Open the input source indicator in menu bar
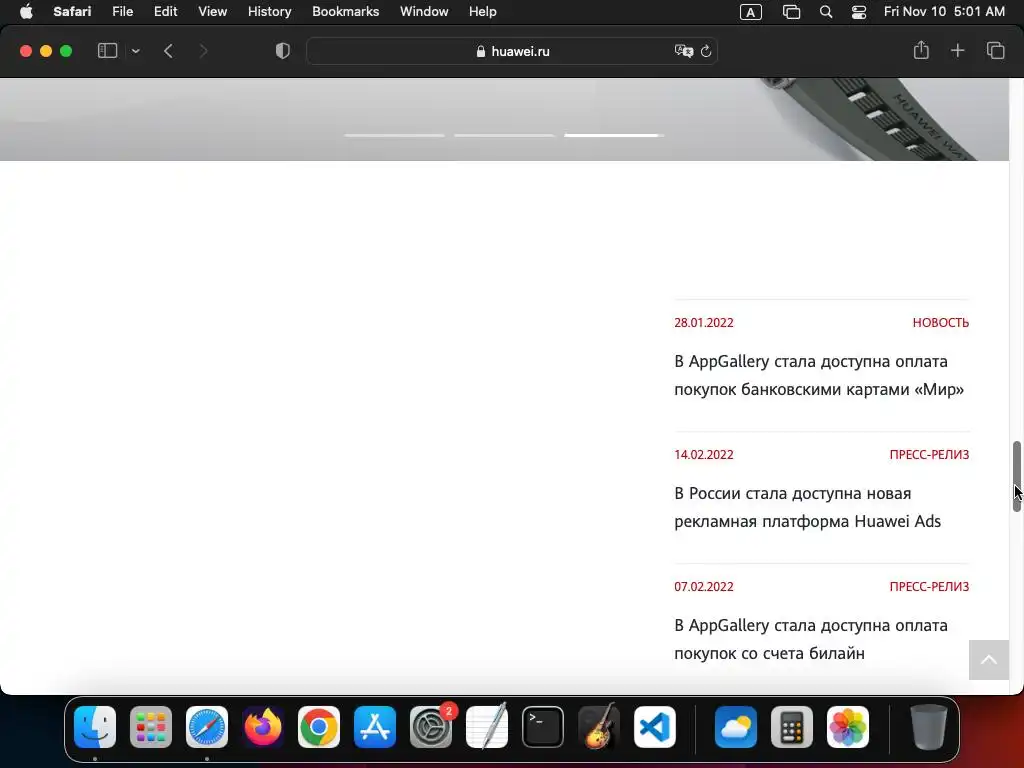 point(750,12)
